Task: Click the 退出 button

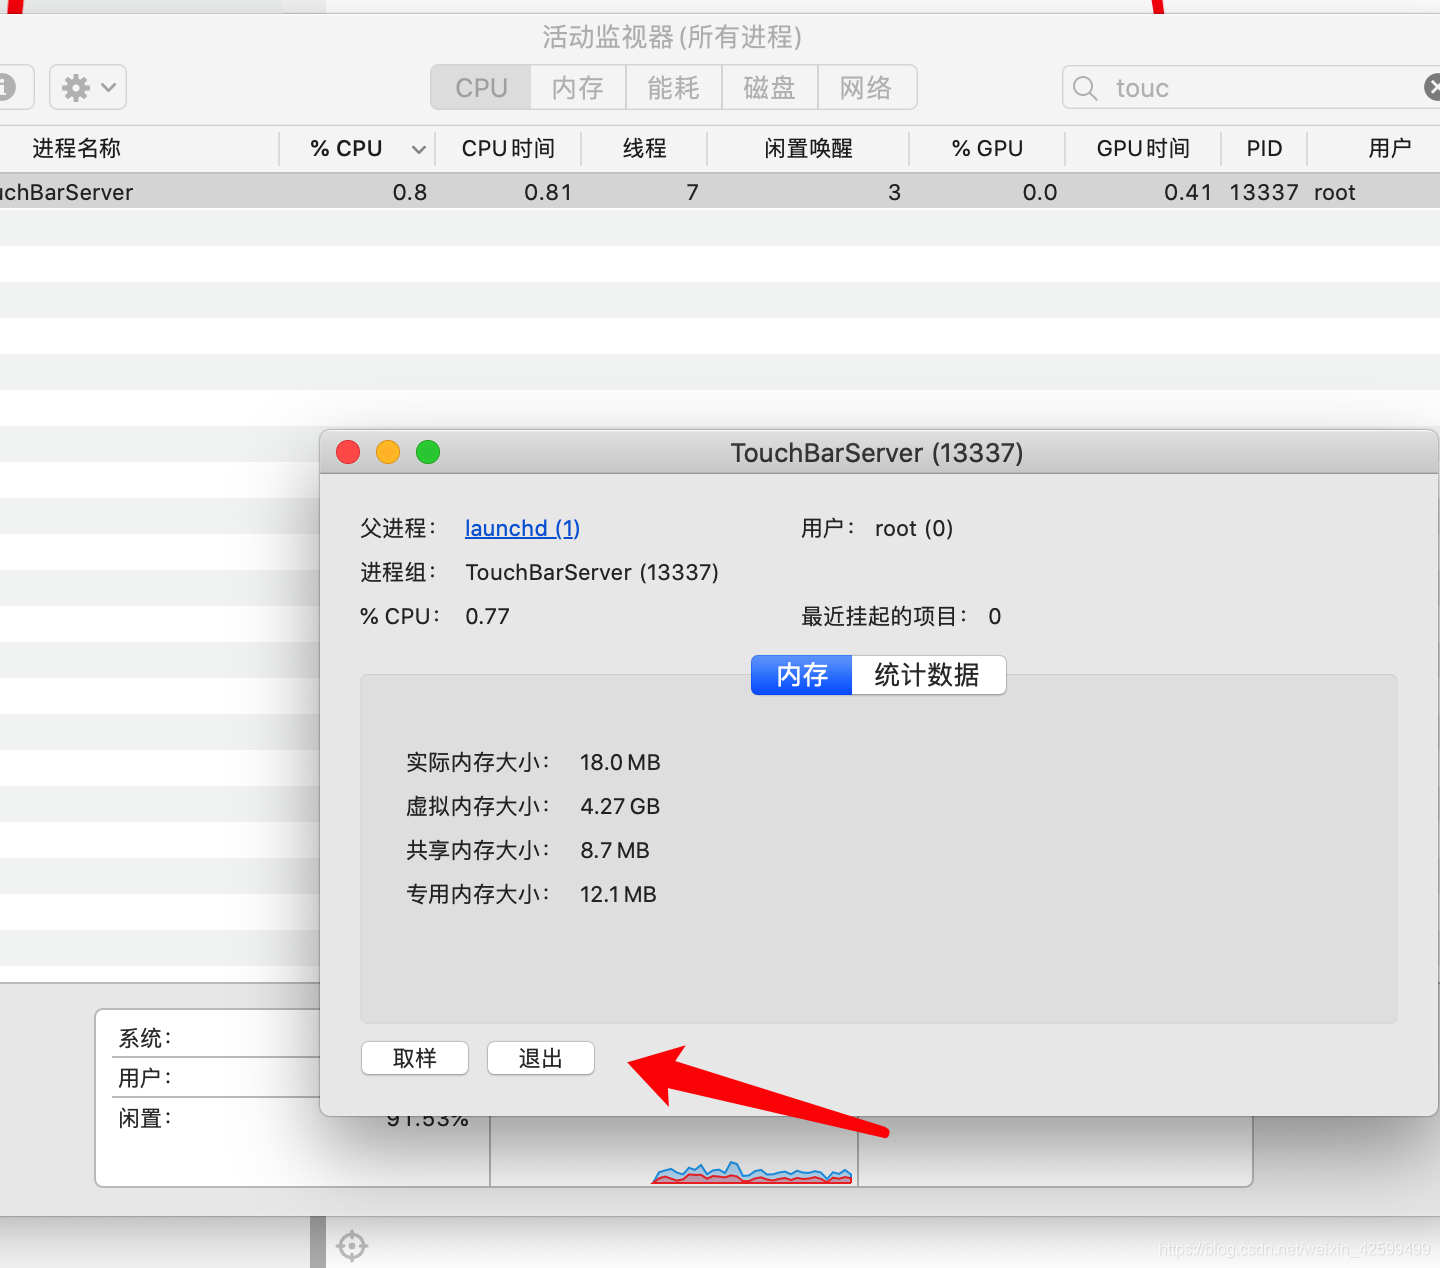Action: point(541,1058)
